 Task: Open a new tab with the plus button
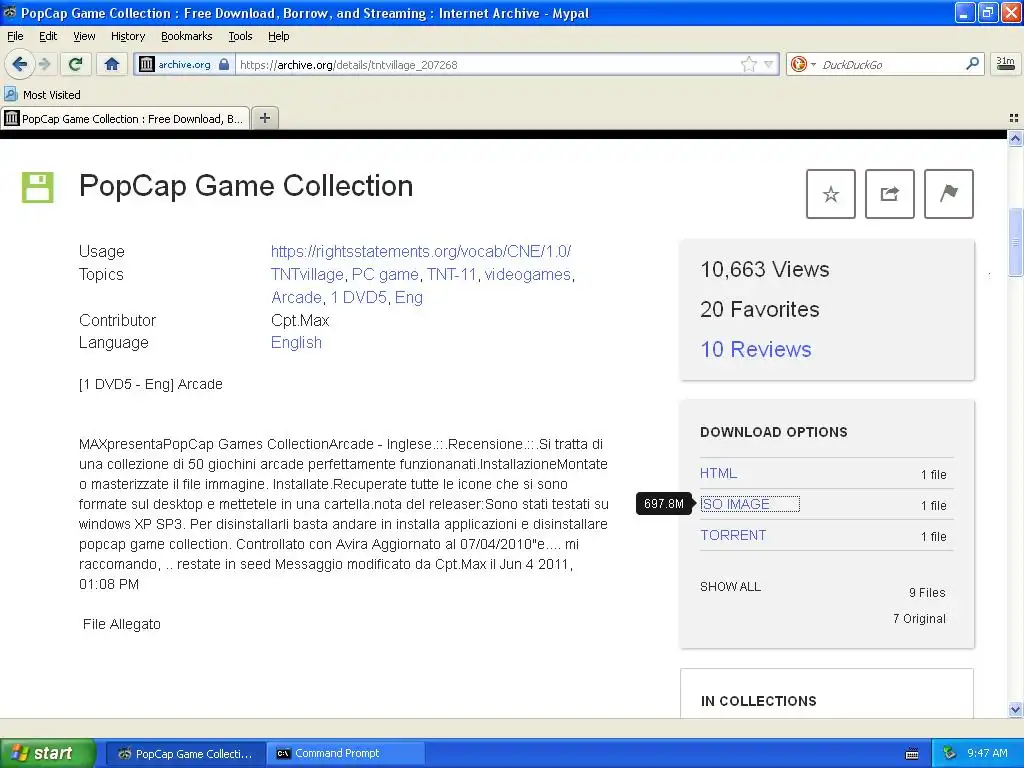pos(264,118)
